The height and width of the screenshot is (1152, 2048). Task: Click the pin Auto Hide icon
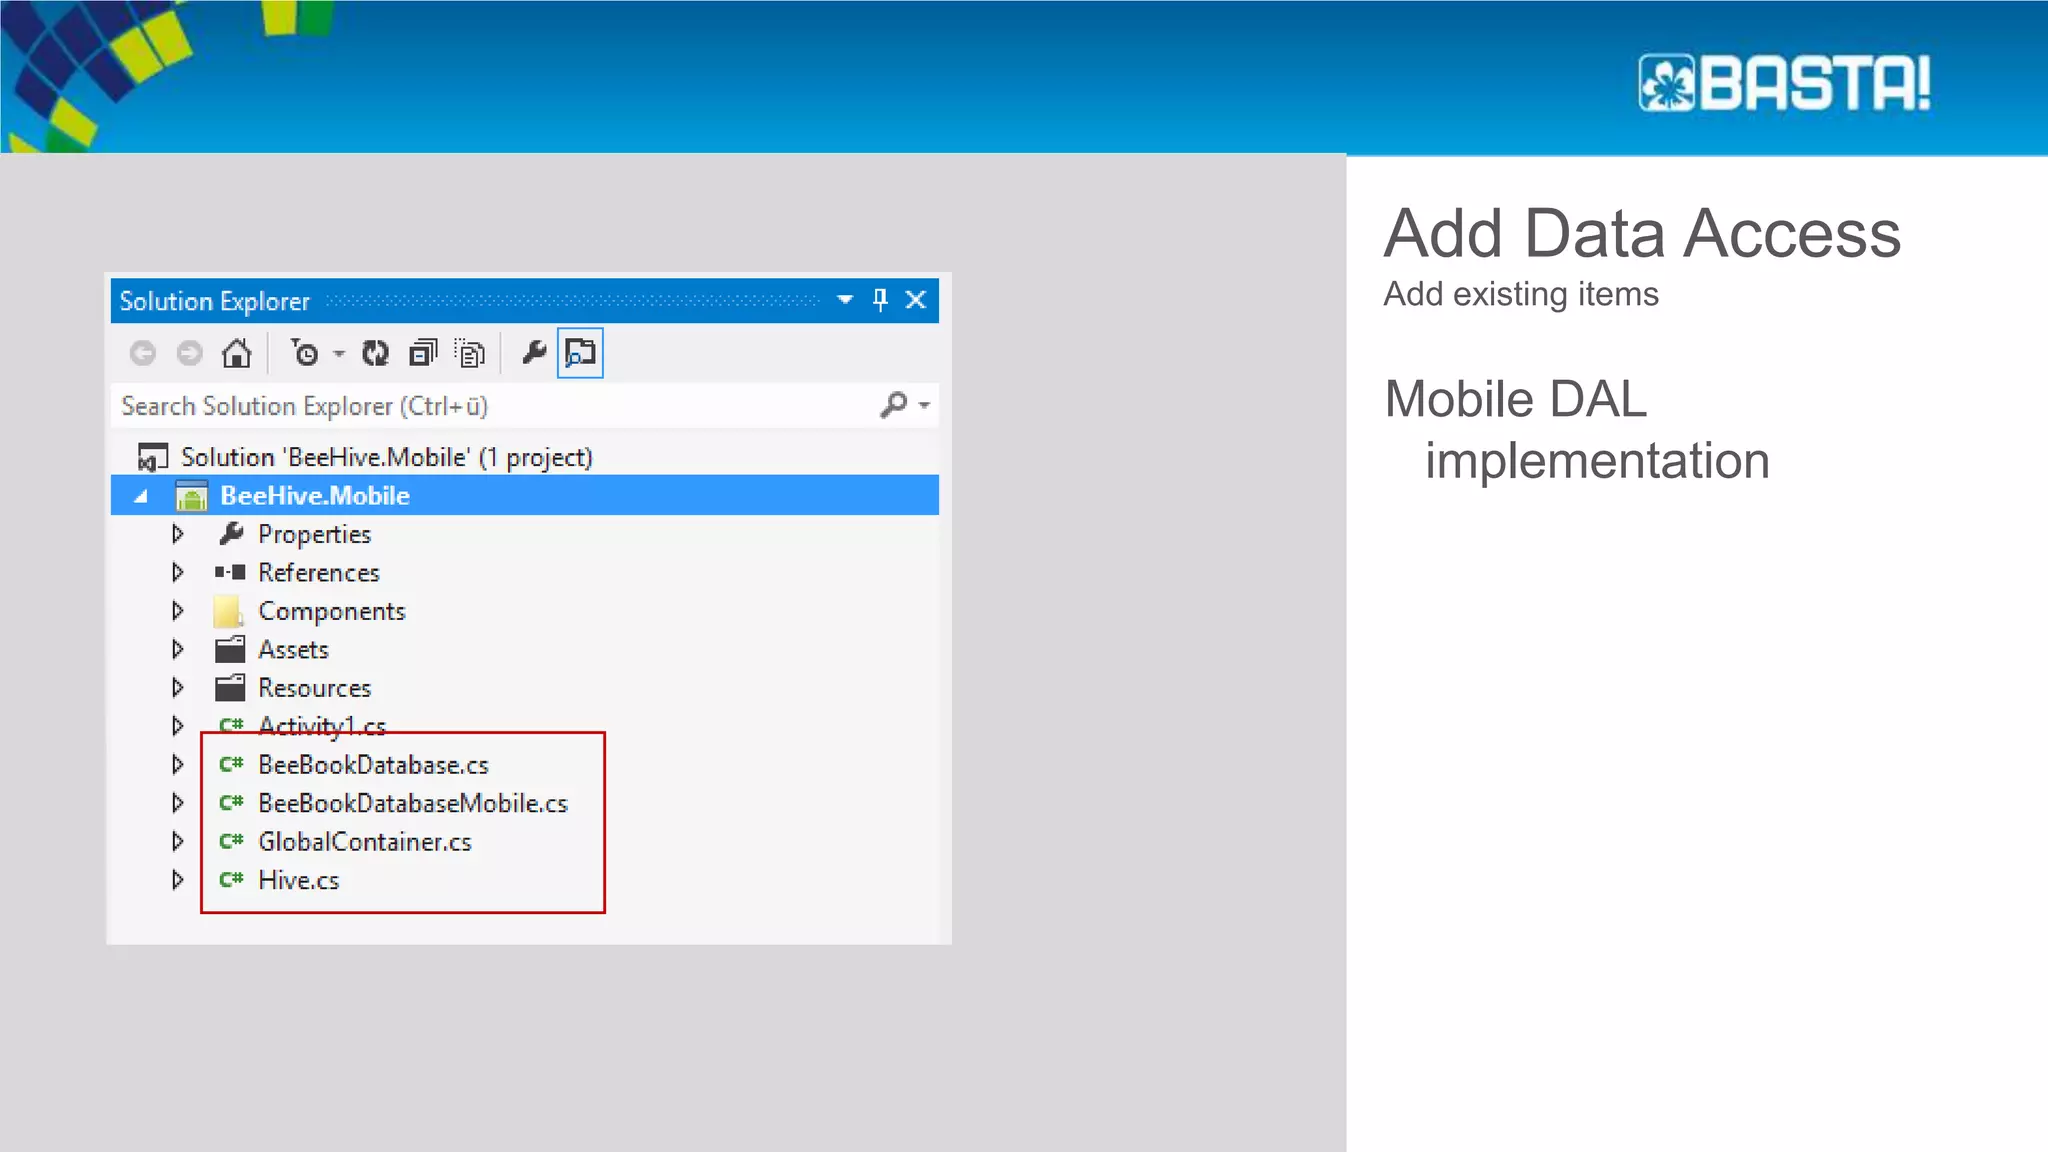point(880,300)
